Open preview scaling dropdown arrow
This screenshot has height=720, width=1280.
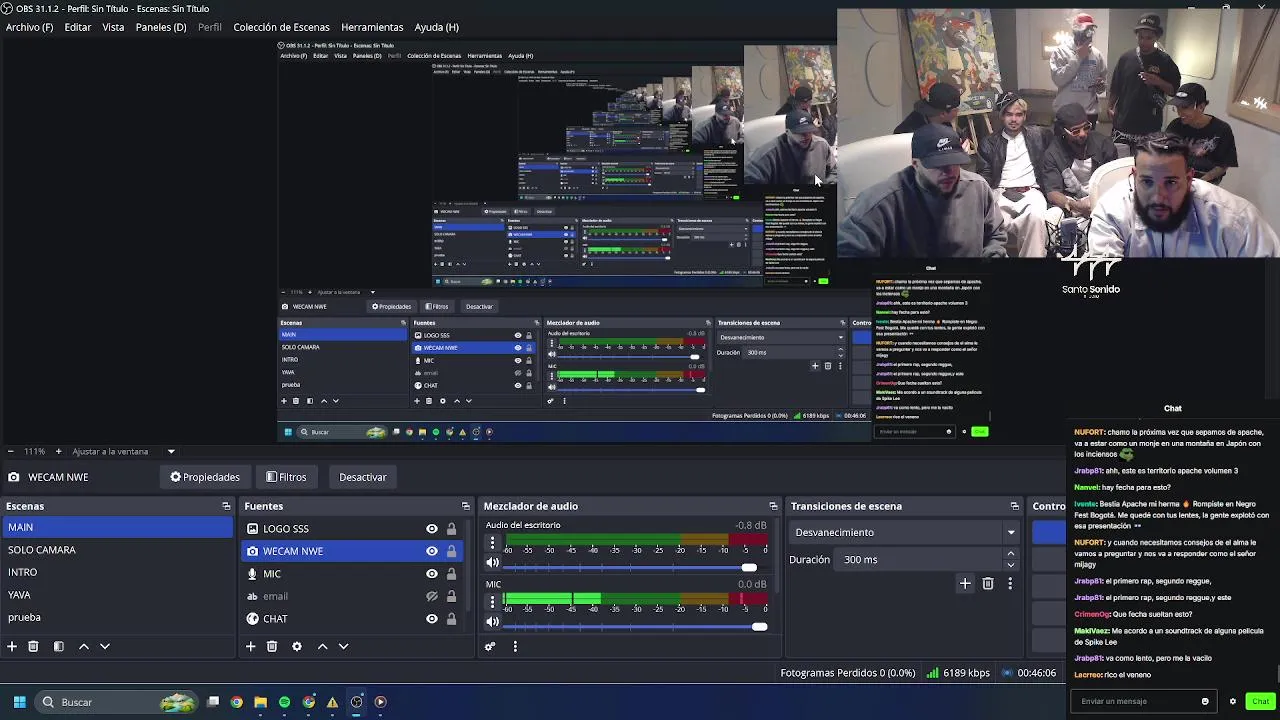(171, 451)
